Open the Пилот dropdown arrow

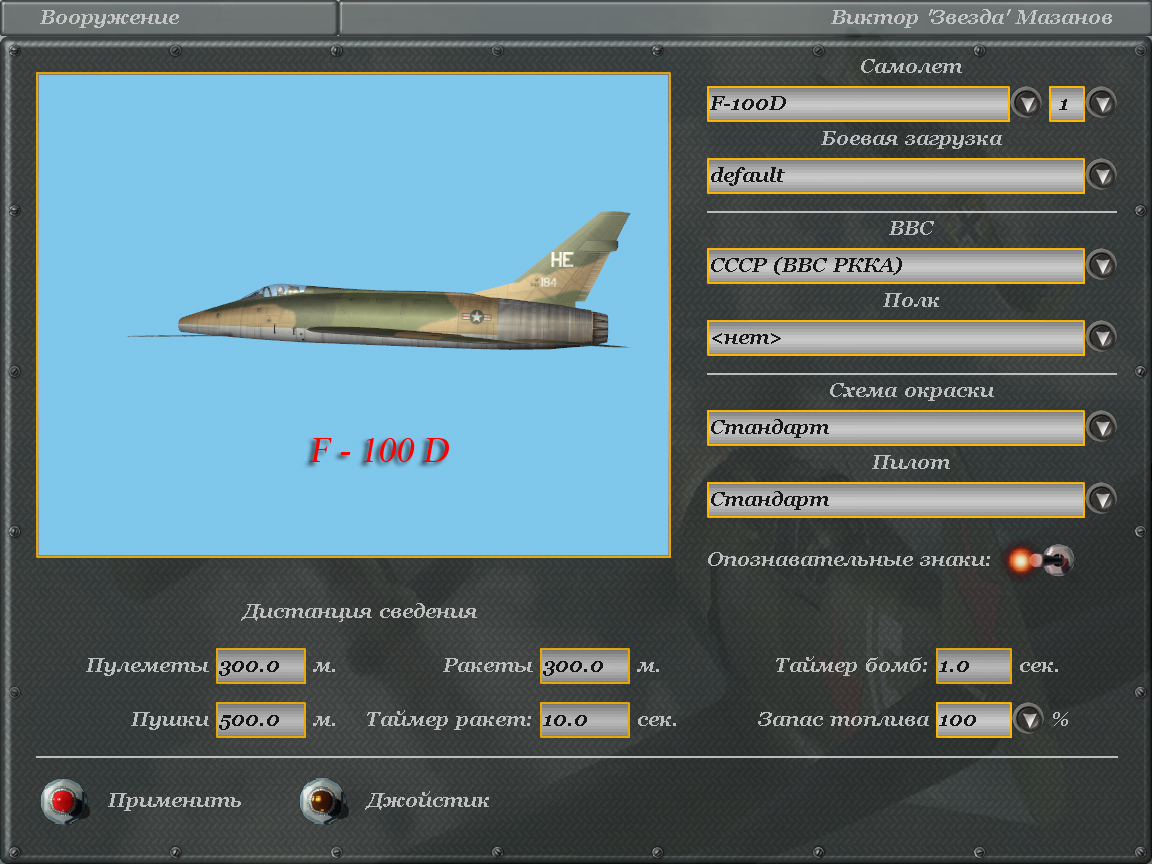pos(1101,499)
